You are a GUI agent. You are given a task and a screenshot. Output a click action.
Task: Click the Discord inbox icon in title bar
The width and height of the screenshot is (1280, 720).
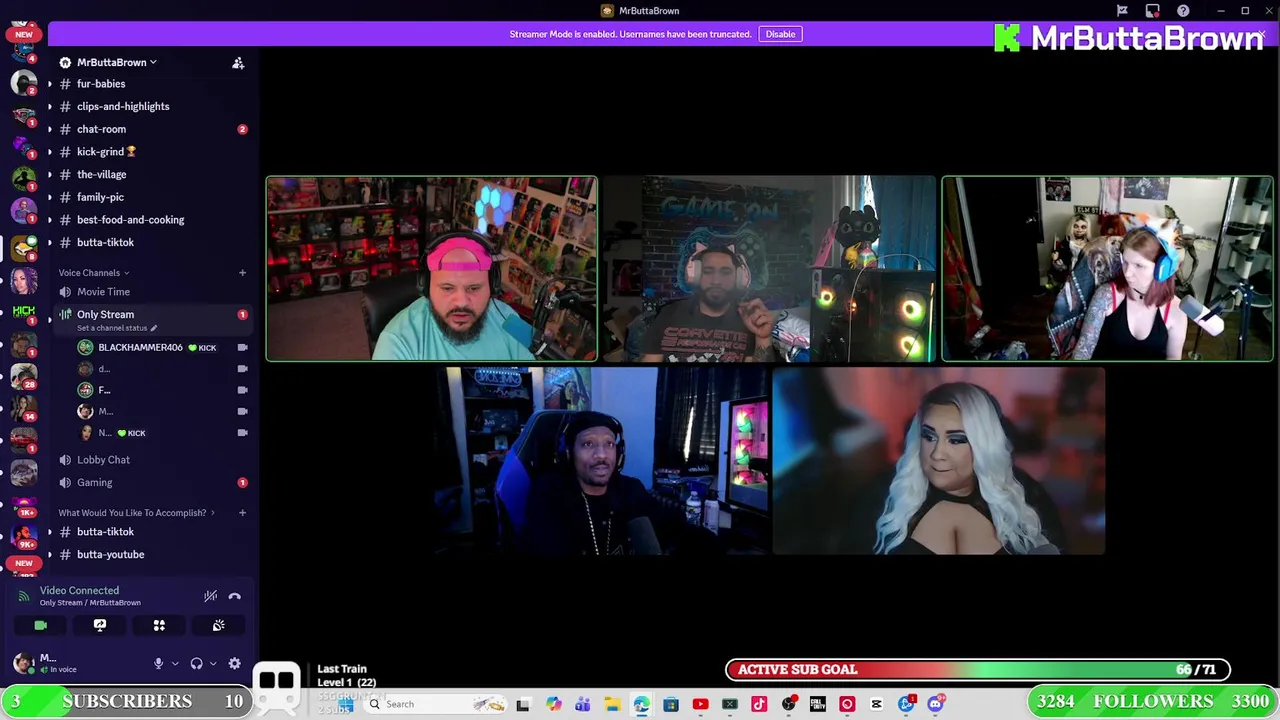click(x=1152, y=11)
